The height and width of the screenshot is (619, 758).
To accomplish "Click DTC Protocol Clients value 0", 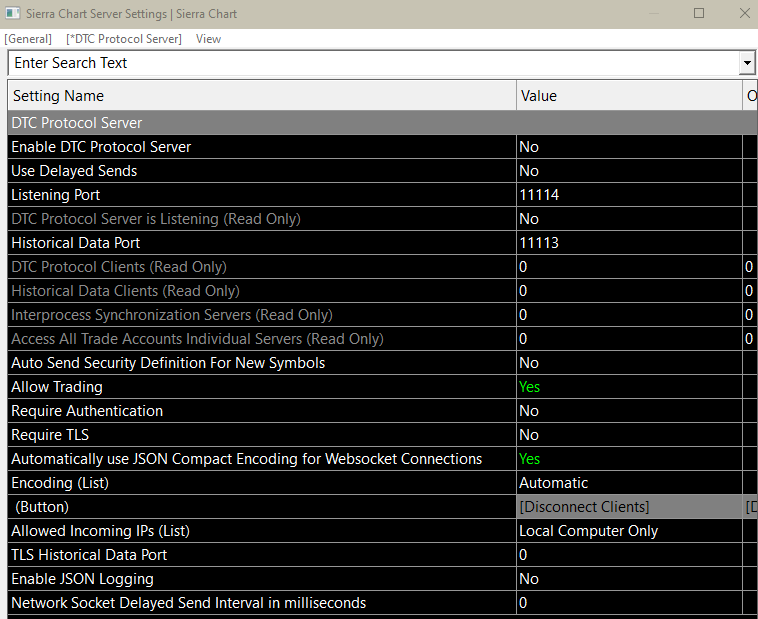I will (x=629, y=267).
